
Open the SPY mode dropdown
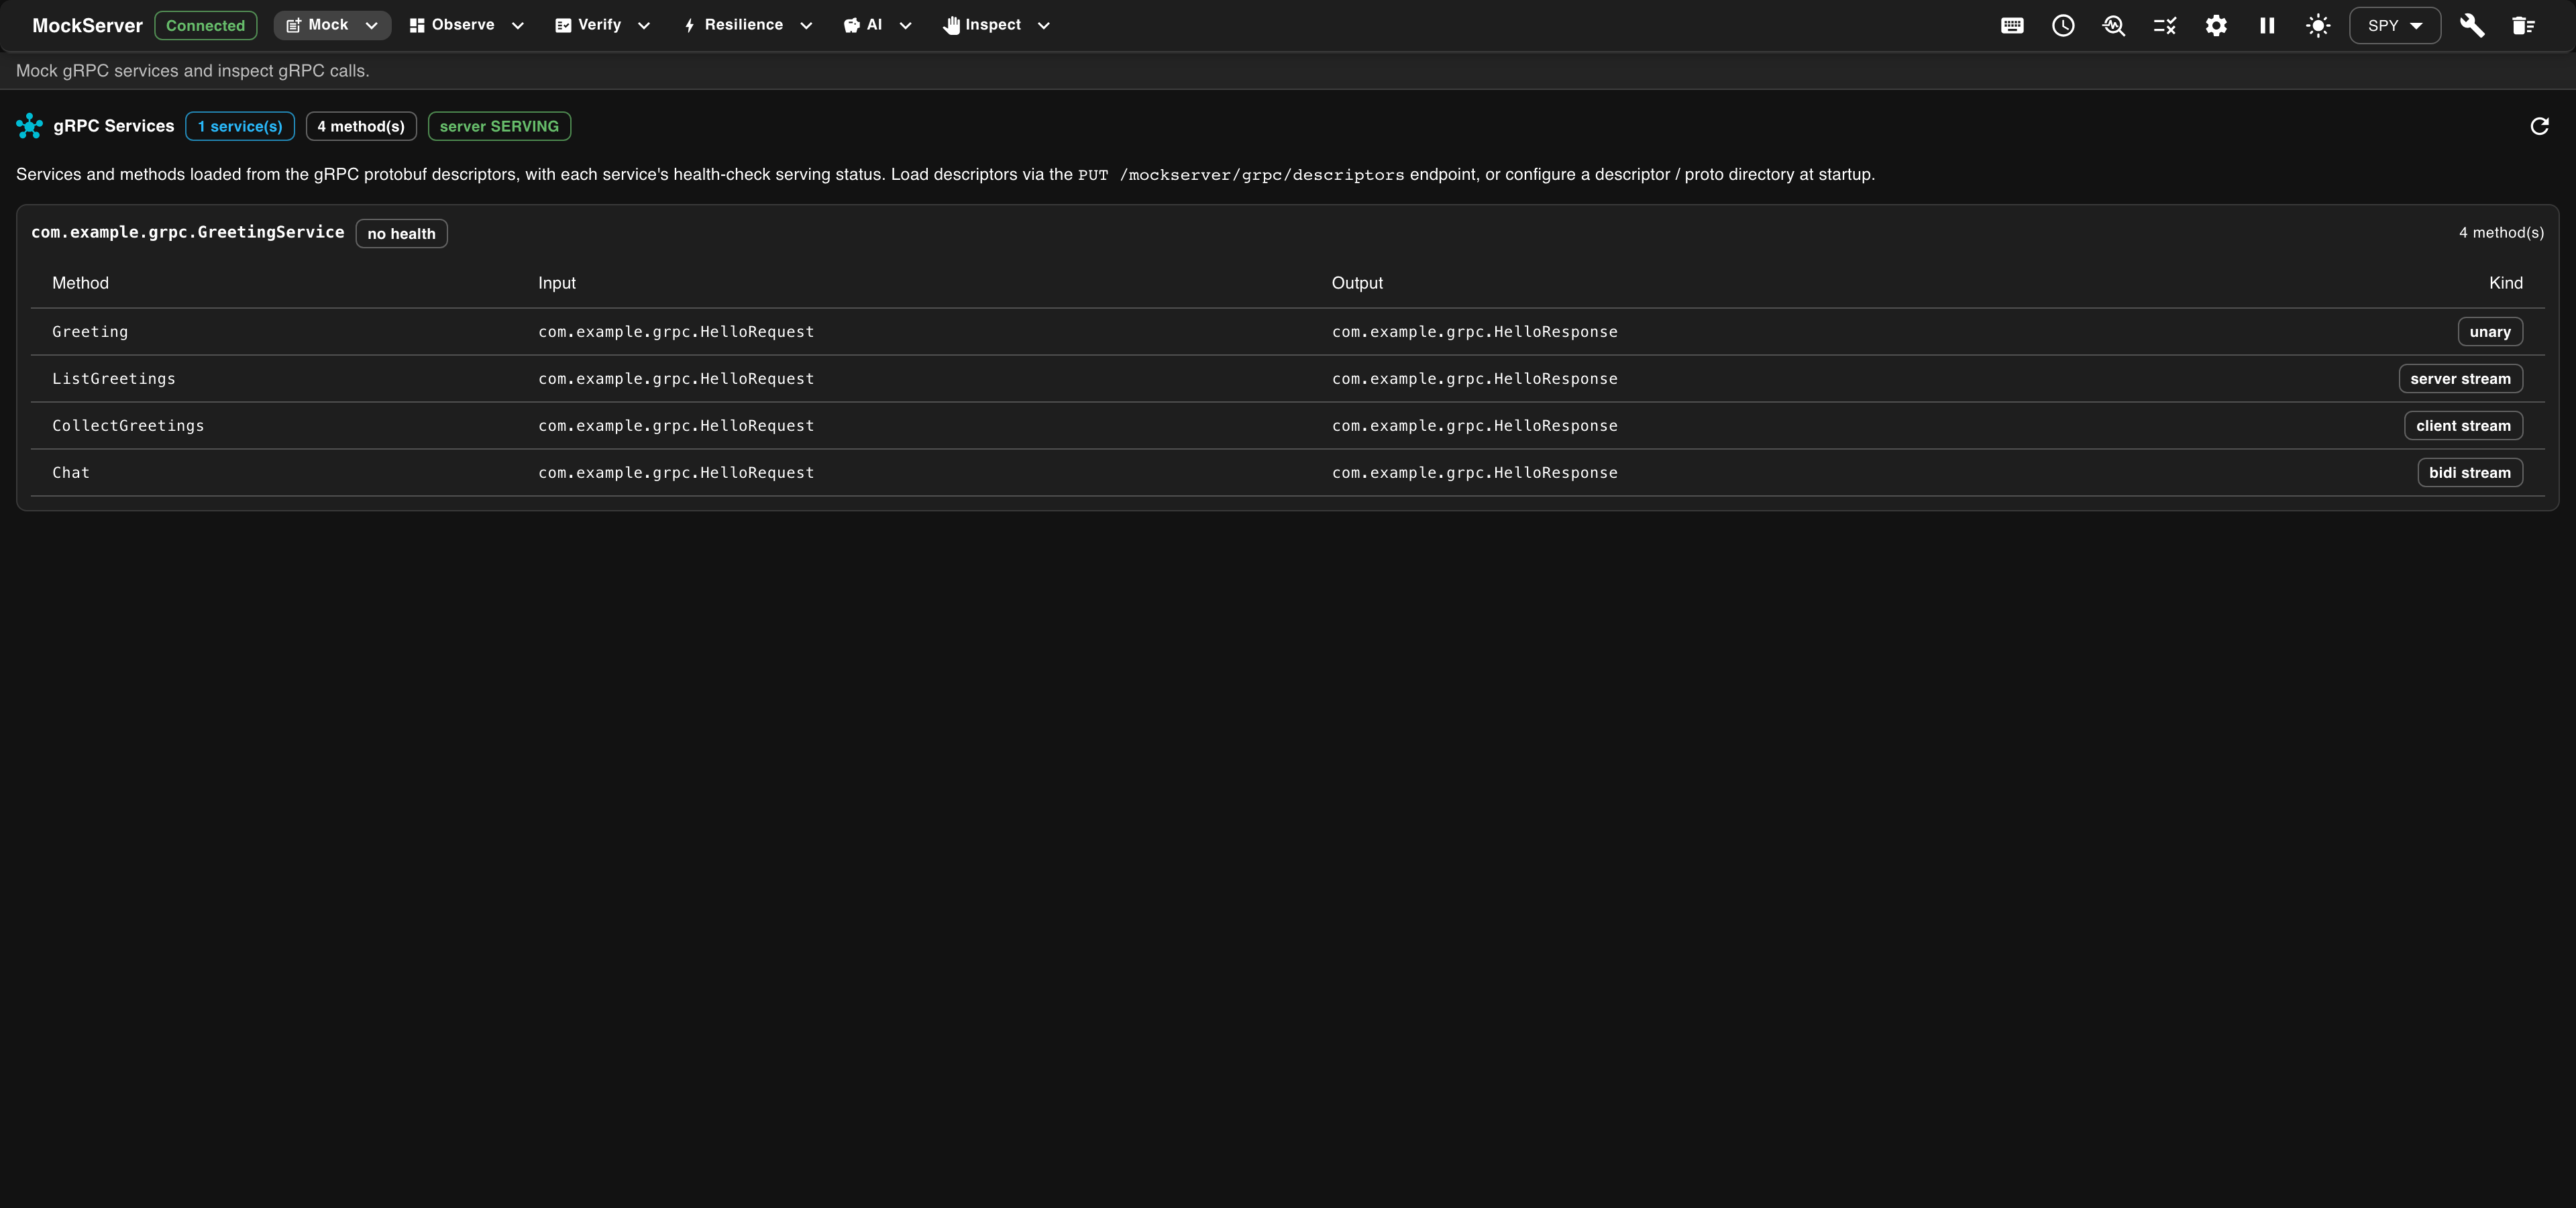coord(2395,26)
